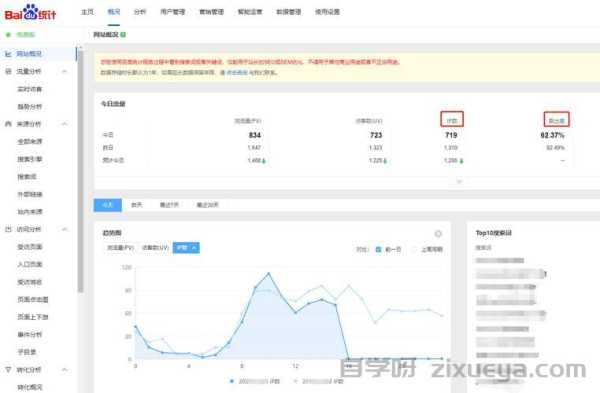600x393 pixels.
Task: Select the 最近7天 date range tab
Action: [169, 205]
